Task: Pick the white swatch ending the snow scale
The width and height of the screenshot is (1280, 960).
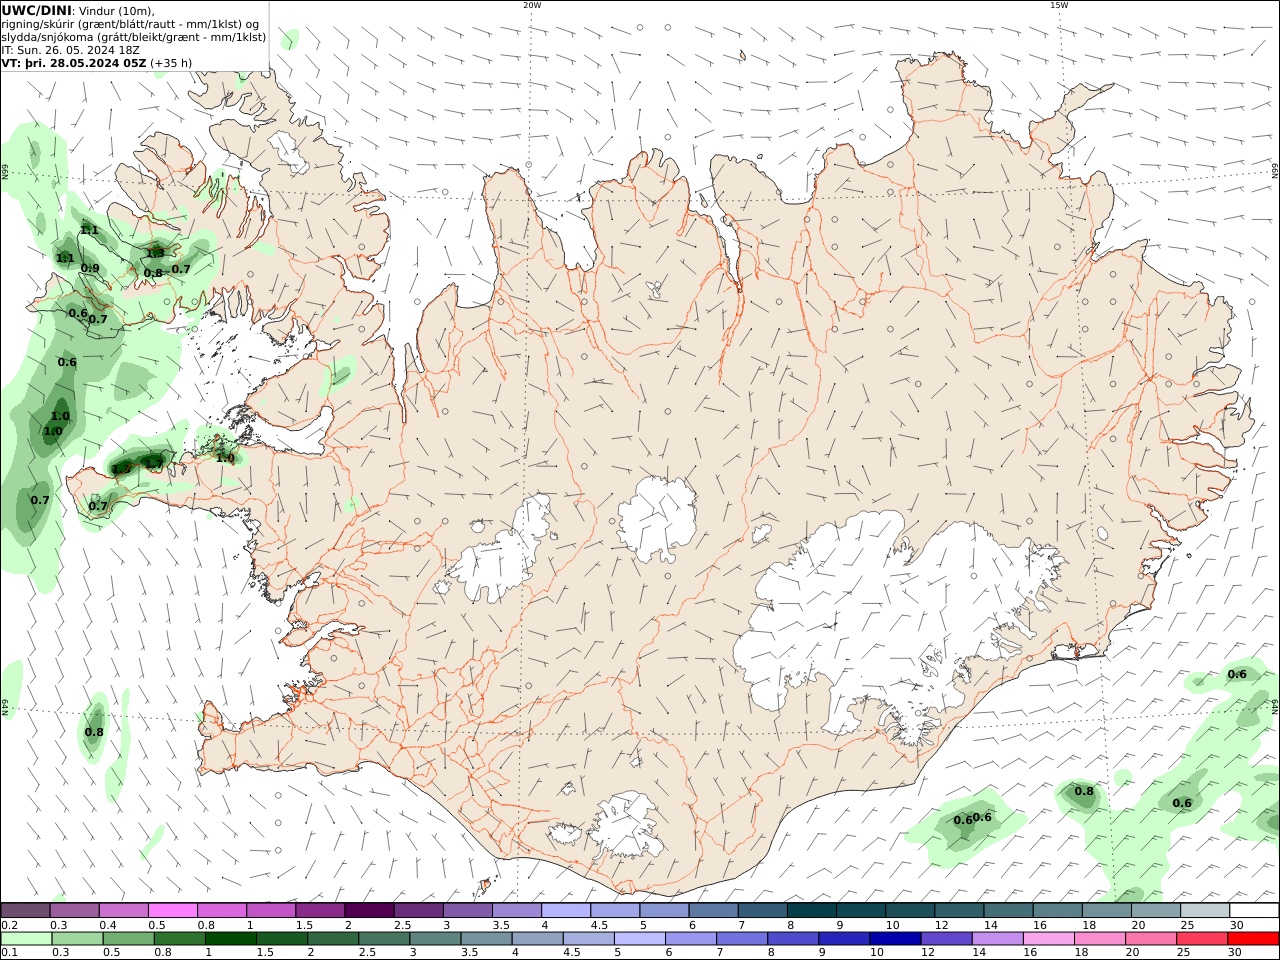Action: point(1253,910)
